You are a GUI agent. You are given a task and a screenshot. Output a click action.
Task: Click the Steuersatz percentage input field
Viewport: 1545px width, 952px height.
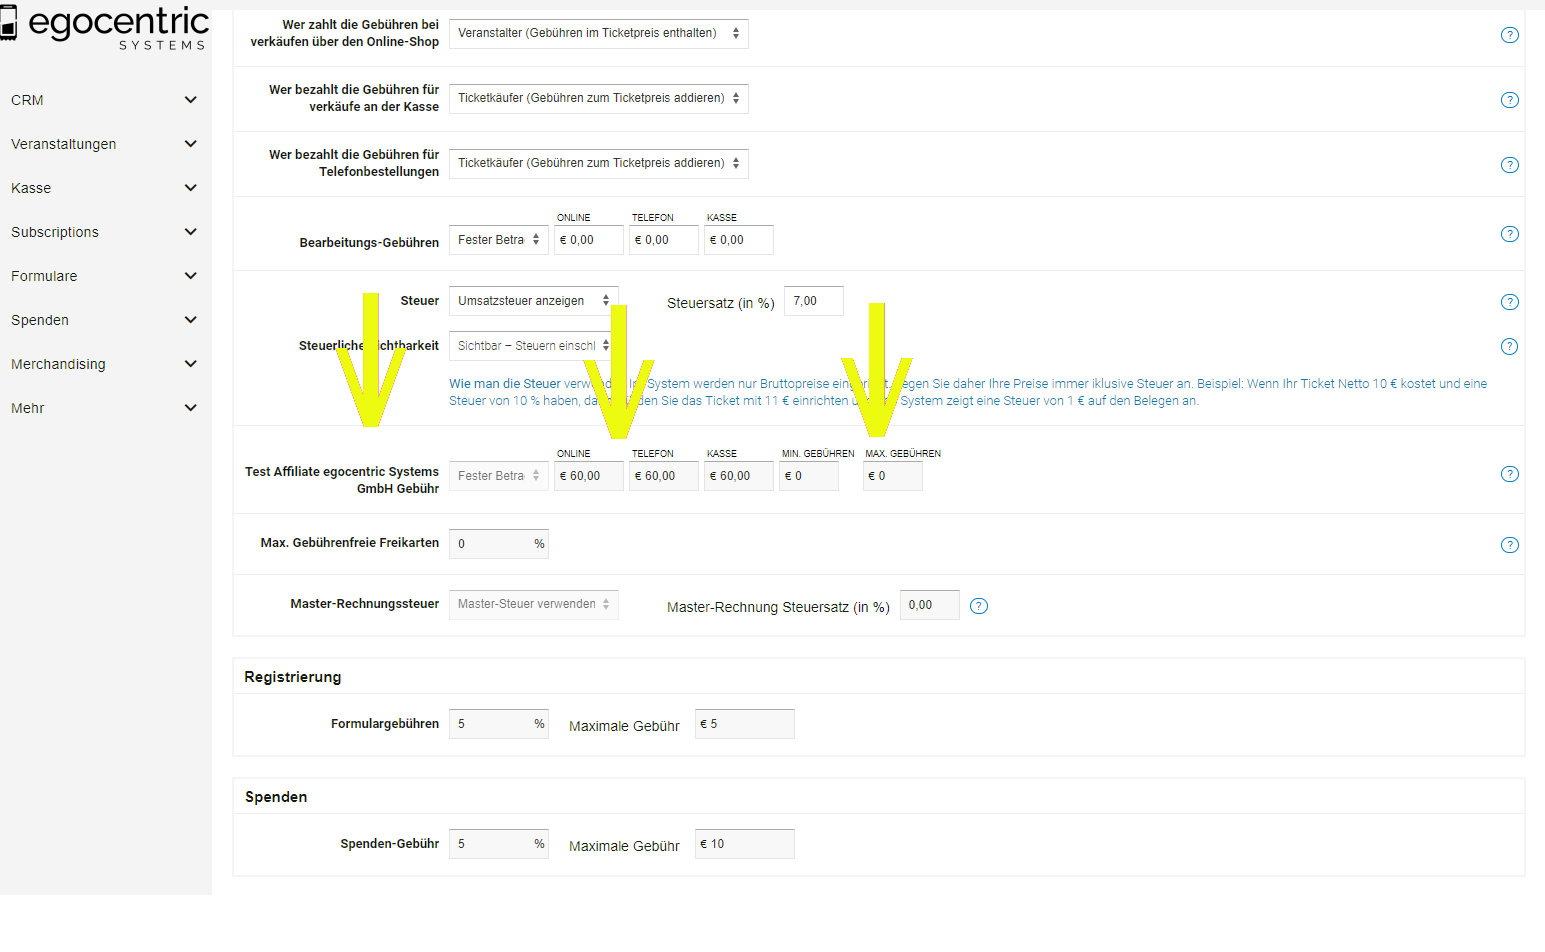coord(813,301)
